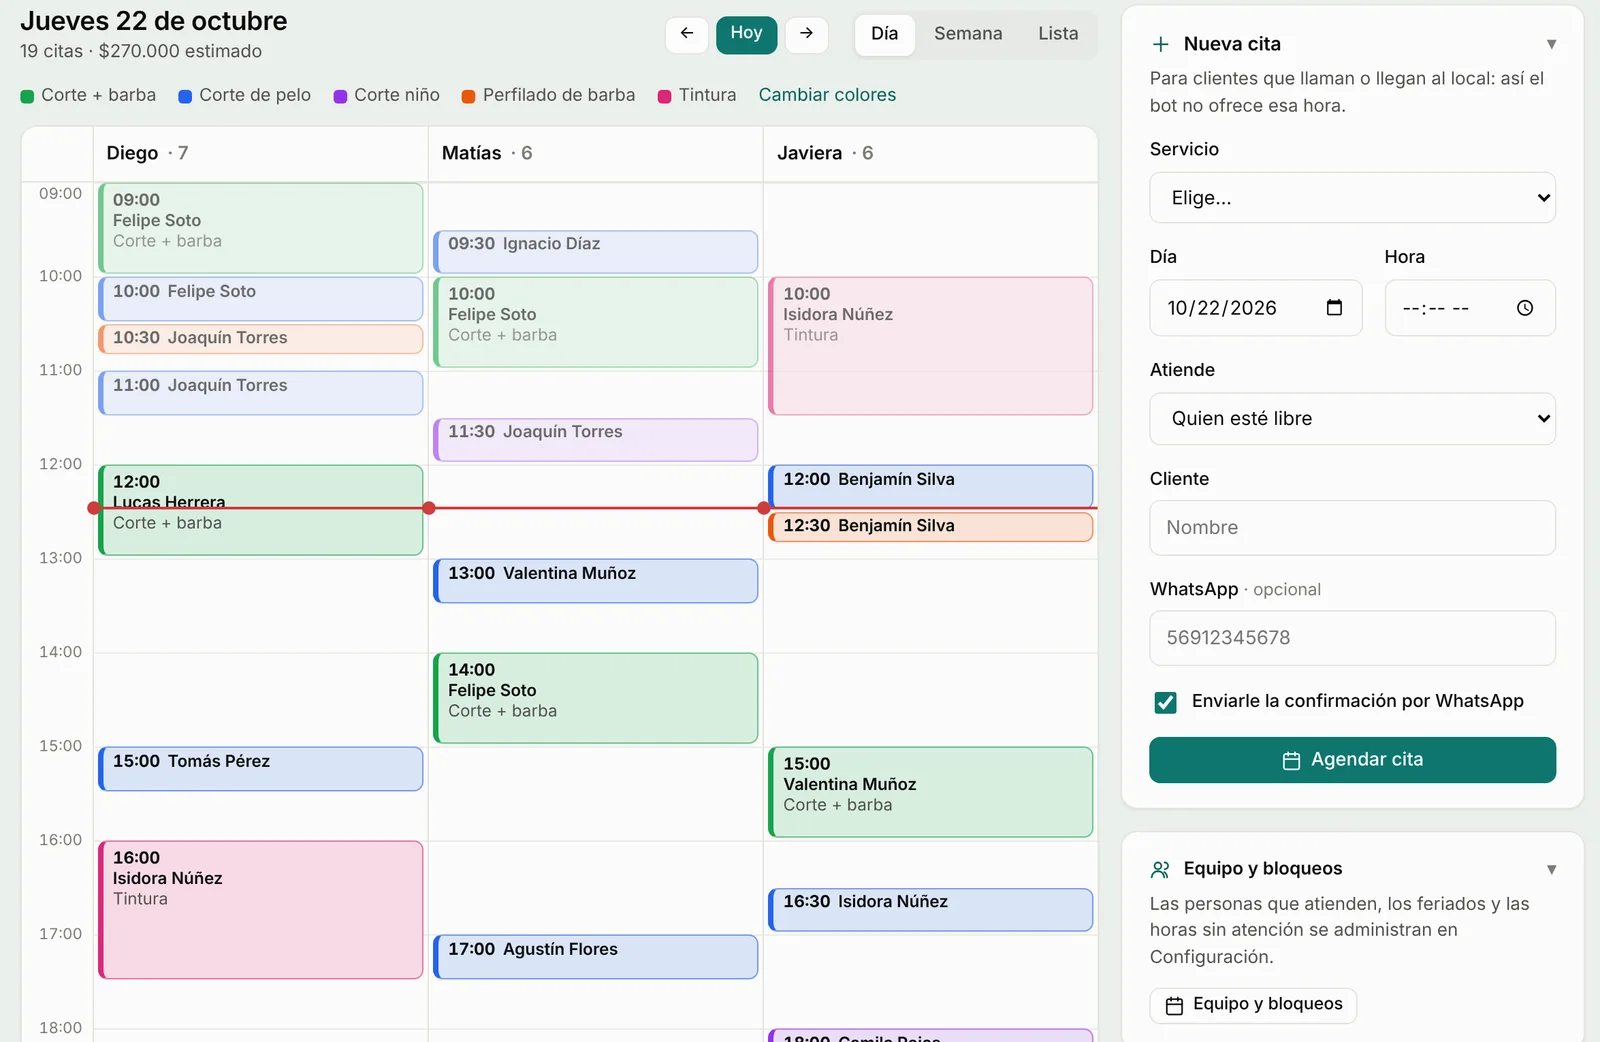Click the Hora time input field
1600x1042 pixels.
tap(1469, 308)
